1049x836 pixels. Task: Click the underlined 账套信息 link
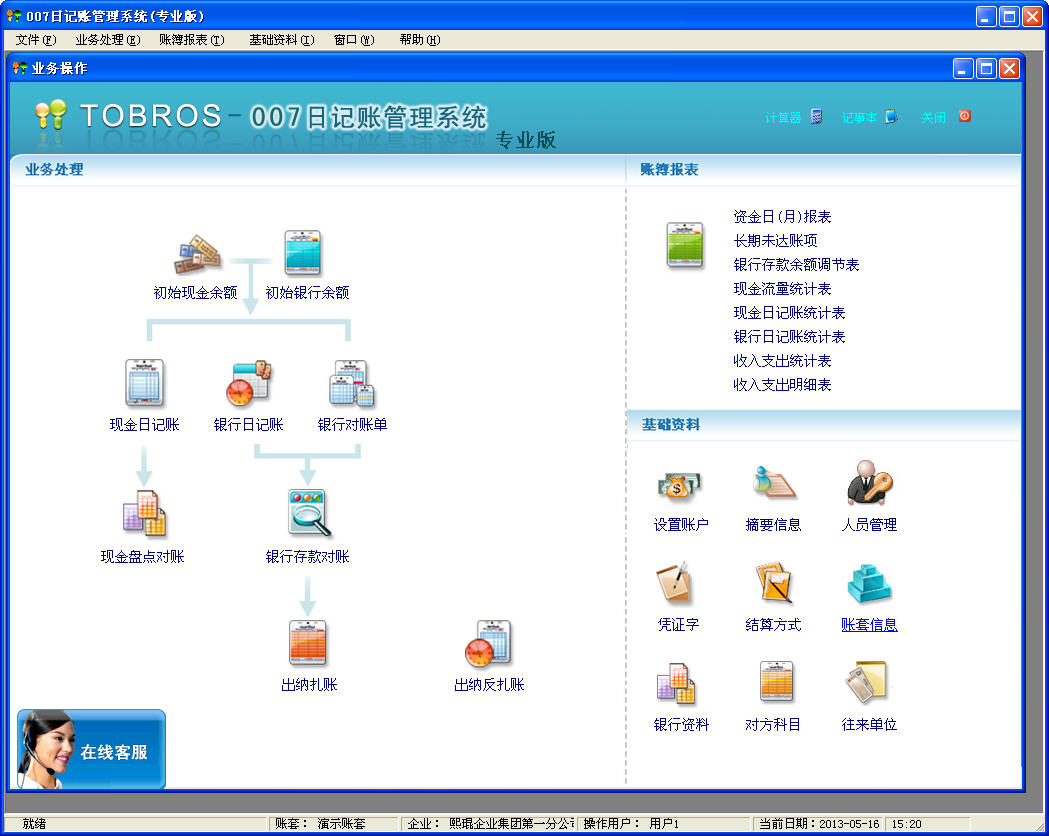[x=869, y=625]
